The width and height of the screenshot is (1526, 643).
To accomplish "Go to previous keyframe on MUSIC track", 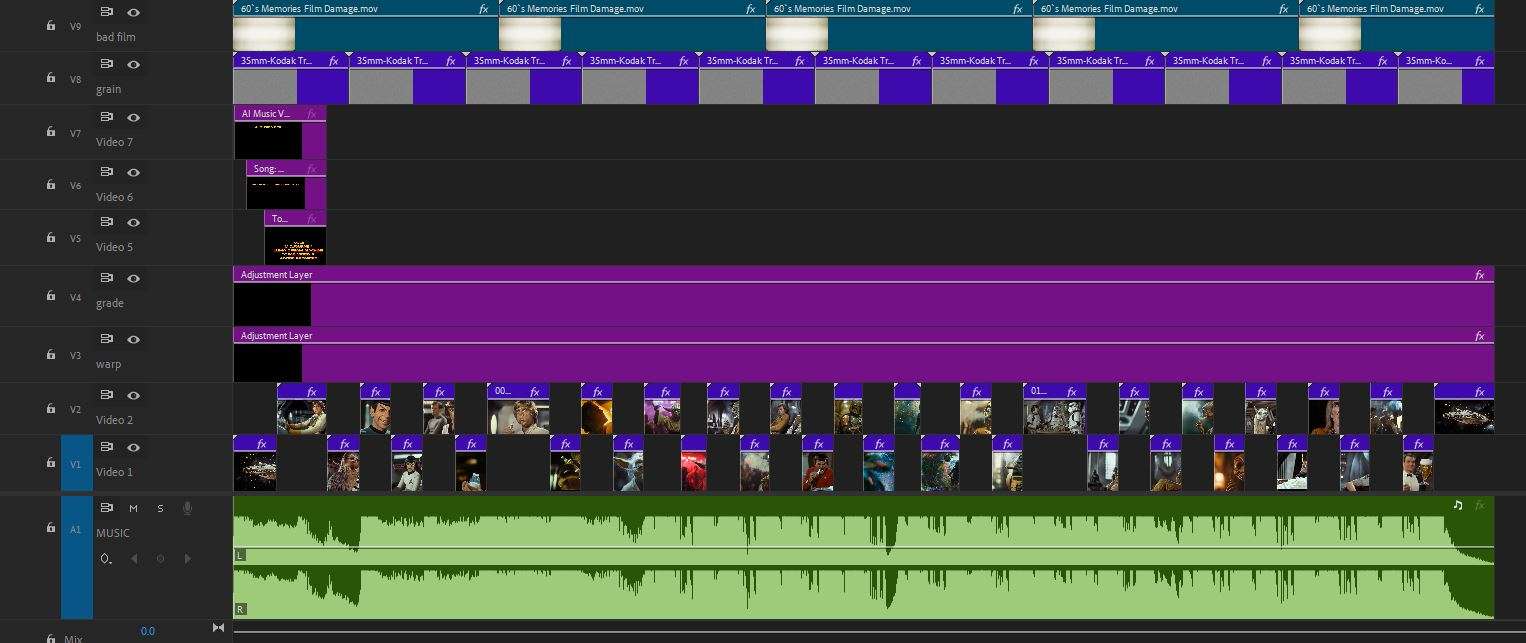I will click(x=134, y=559).
